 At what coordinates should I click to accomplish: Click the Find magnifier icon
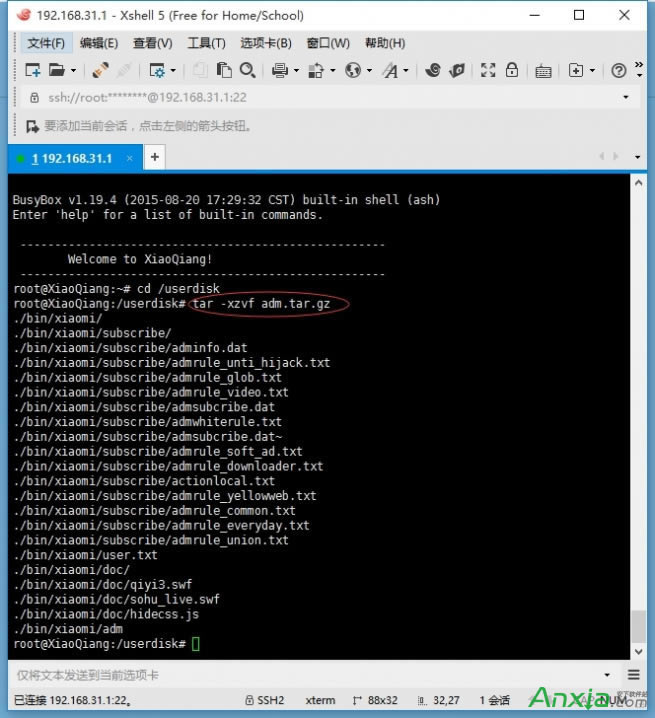247,70
